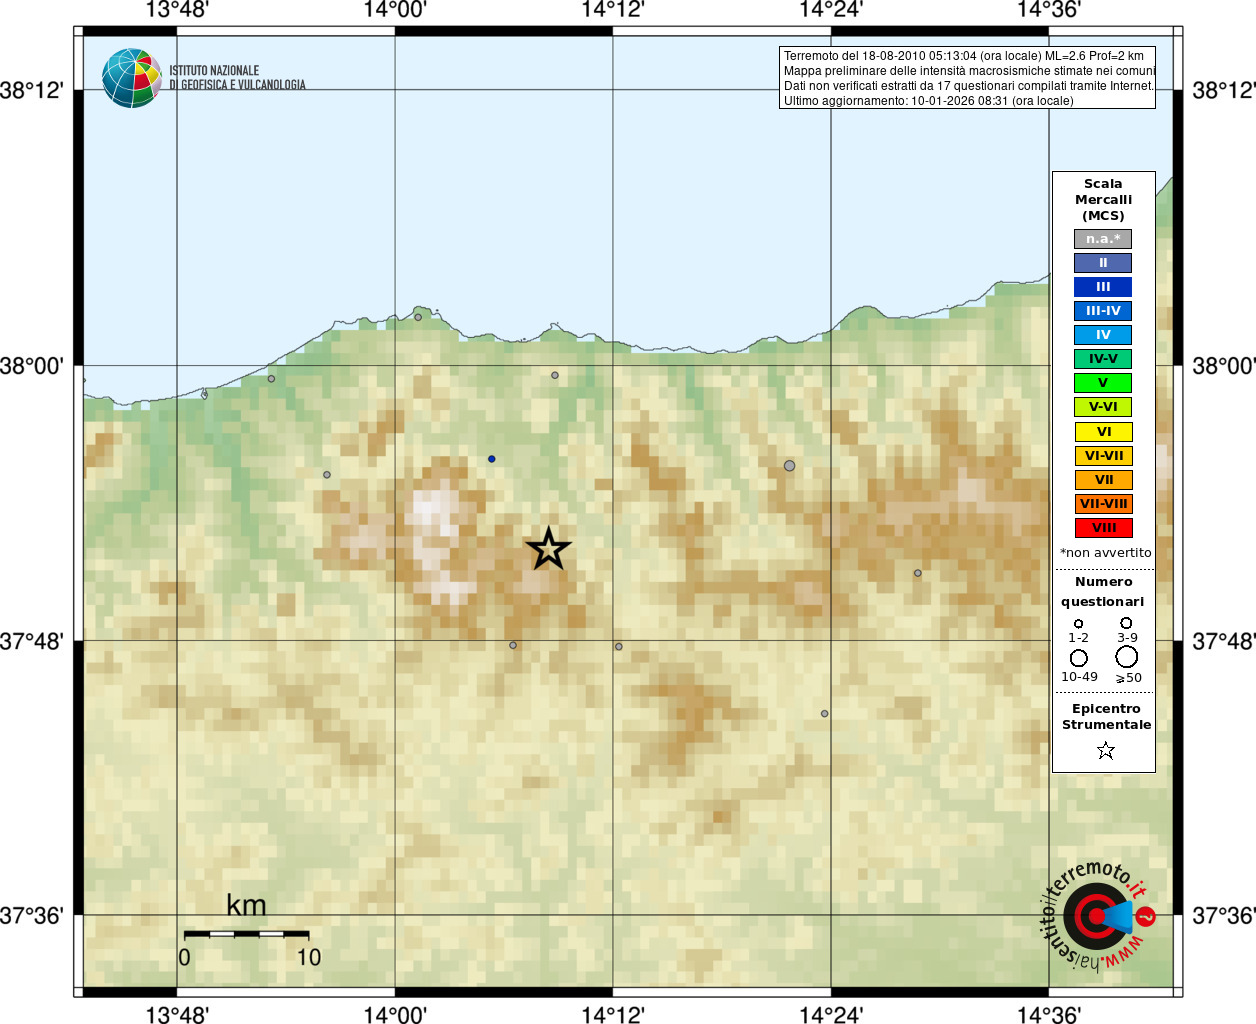Click the bottom axis 14°12' label
This screenshot has height=1024, width=1256.
pyautogui.click(x=613, y=1014)
